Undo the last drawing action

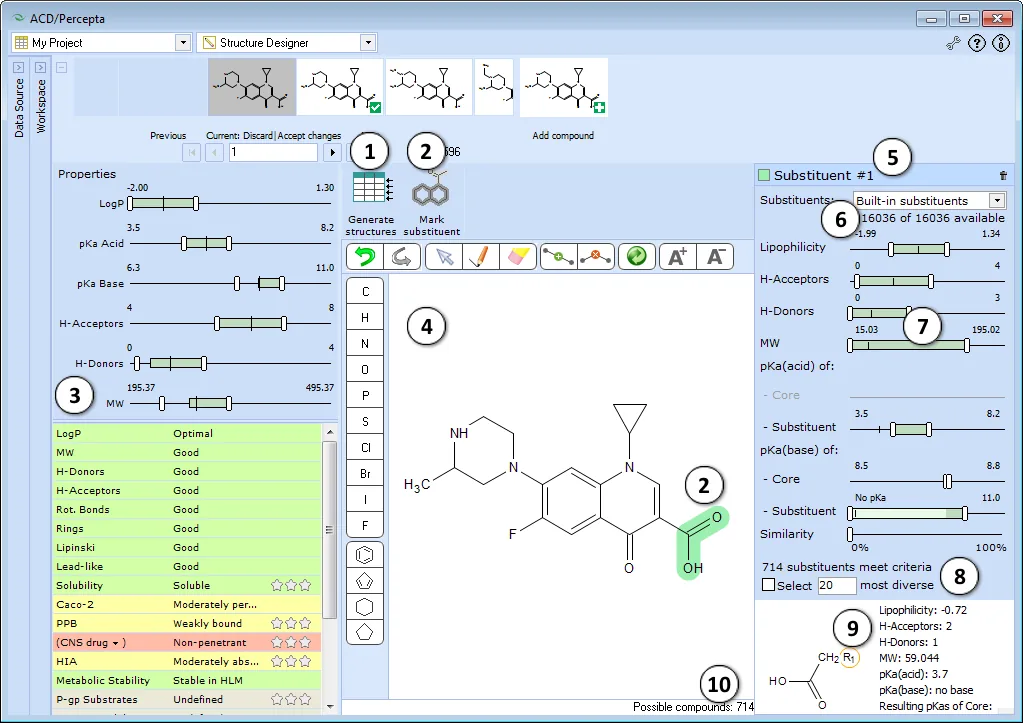pos(365,256)
